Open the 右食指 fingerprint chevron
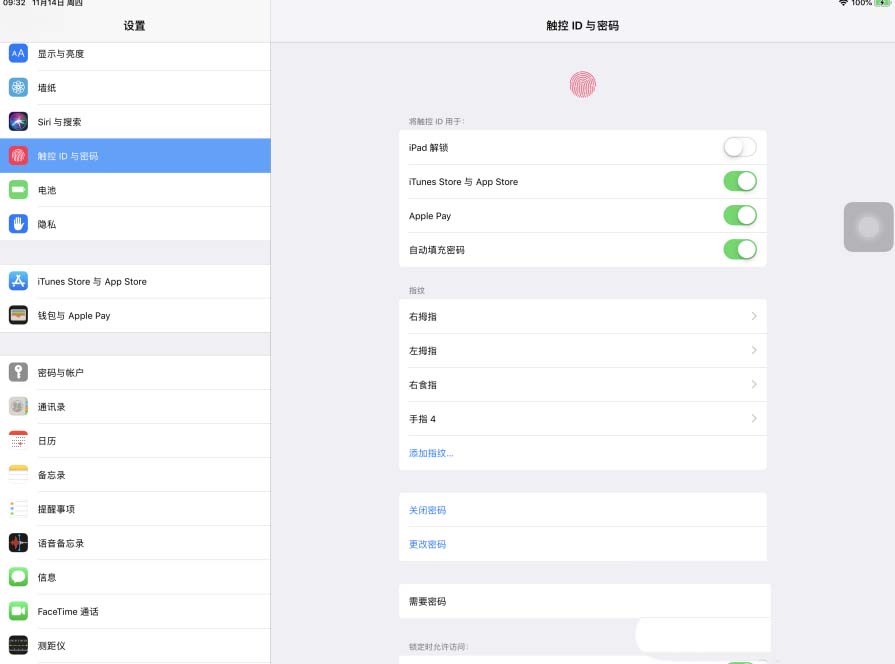The width and height of the screenshot is (895, 664). point(754,385)
